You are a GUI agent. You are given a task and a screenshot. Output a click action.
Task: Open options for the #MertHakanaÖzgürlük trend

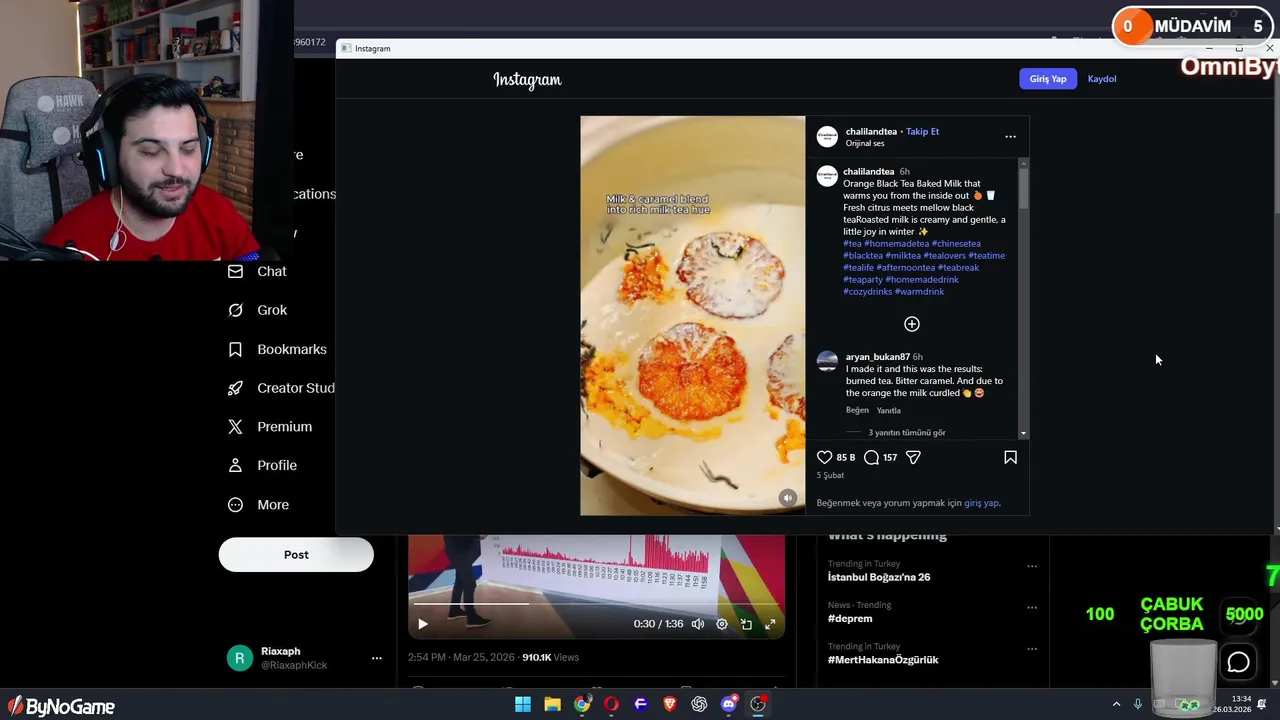pyautogui.click(x=1032, y=649)
